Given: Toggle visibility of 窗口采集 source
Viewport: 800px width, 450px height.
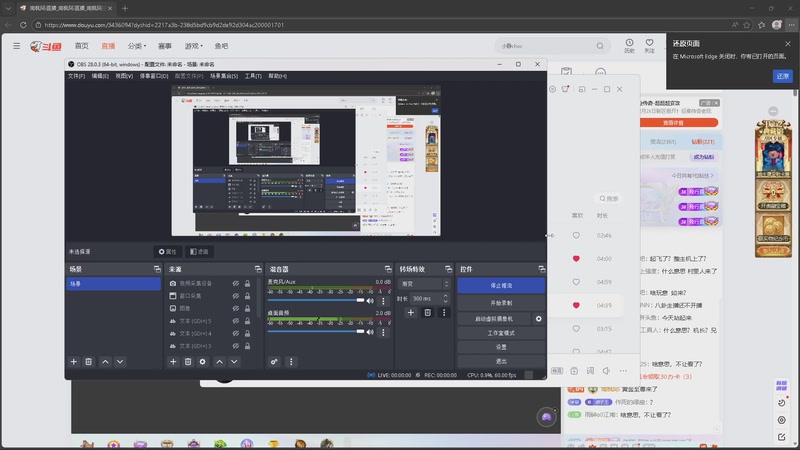Looking at the screenshot, I should (x=236, y=296).
